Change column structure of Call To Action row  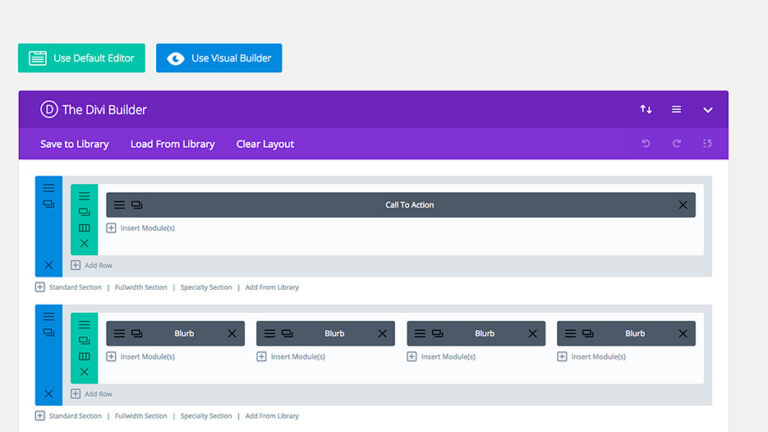coord(84,228)
